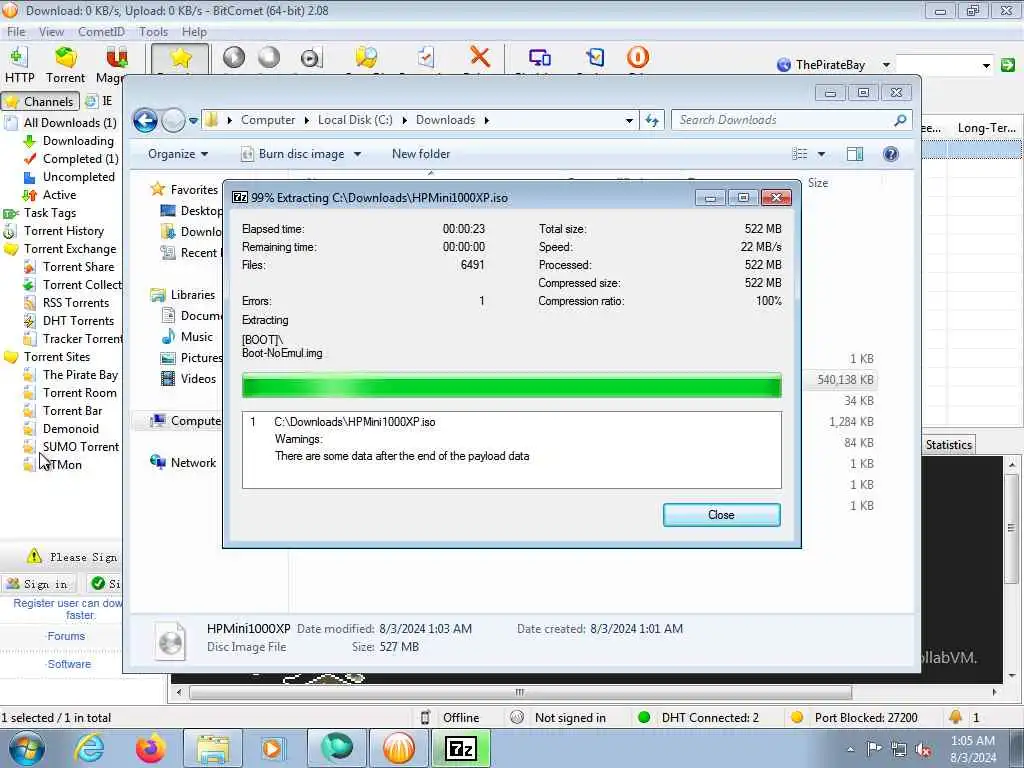1024x768 pixels.
Task: Click the Windows Start orb
Action: point(26,748)
